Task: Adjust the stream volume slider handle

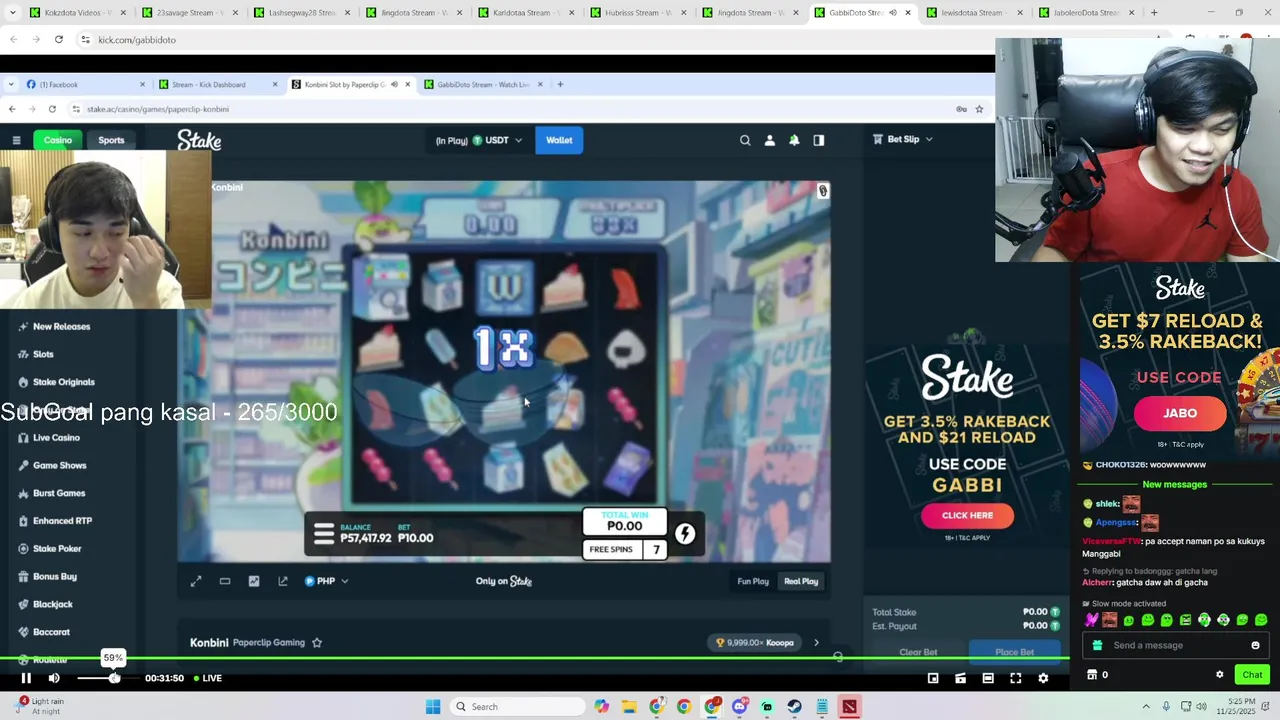Action: (114, 678)
